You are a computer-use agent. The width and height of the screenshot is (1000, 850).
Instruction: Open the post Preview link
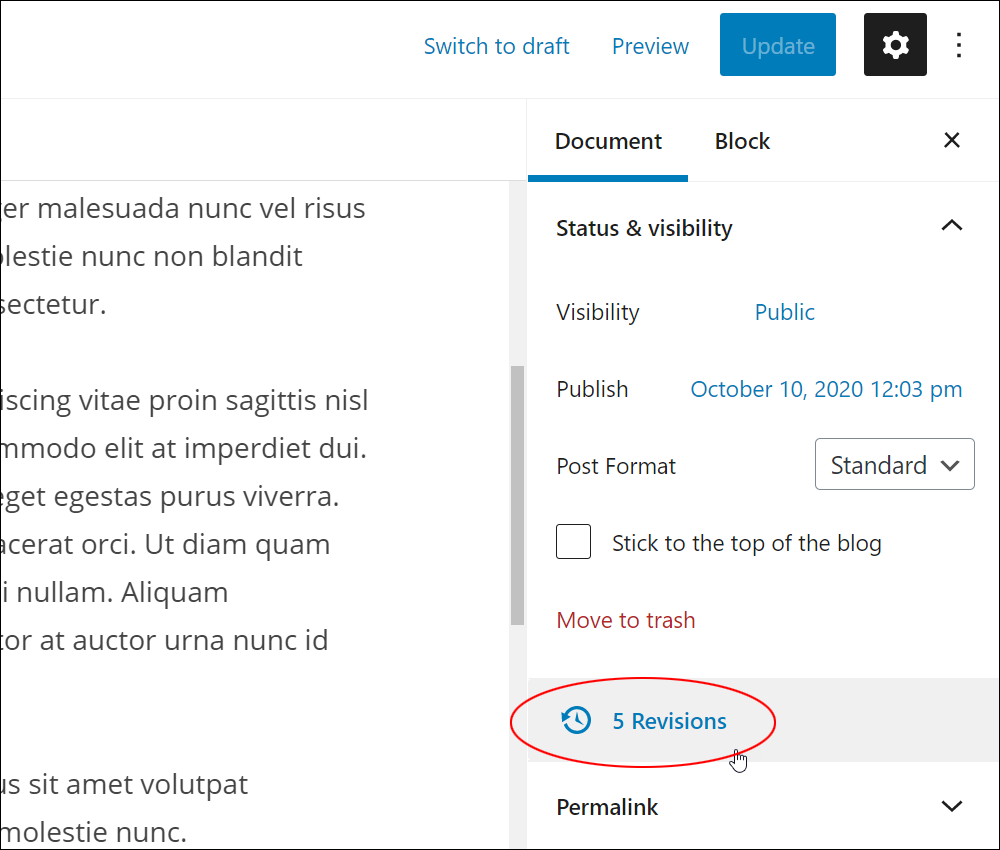tap(650, 46)
